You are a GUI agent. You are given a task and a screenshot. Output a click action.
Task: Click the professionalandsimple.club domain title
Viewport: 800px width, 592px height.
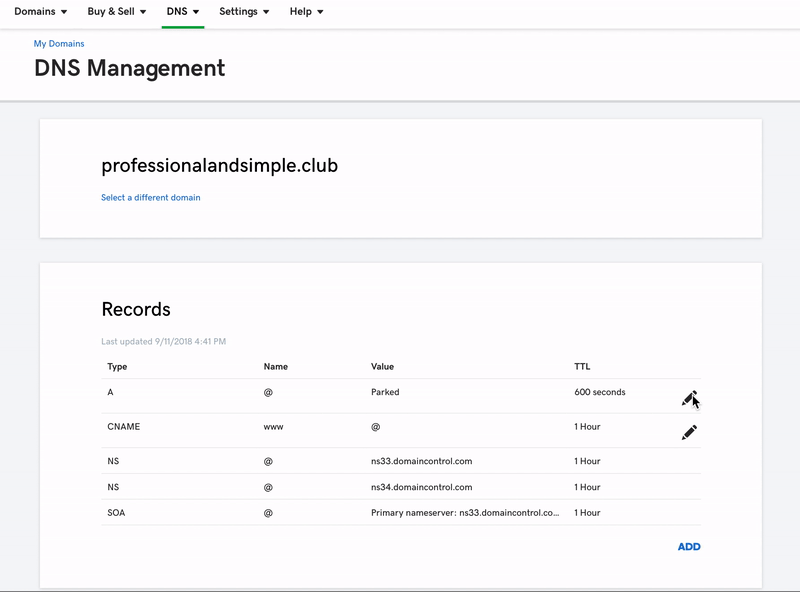tap(219, 166)
